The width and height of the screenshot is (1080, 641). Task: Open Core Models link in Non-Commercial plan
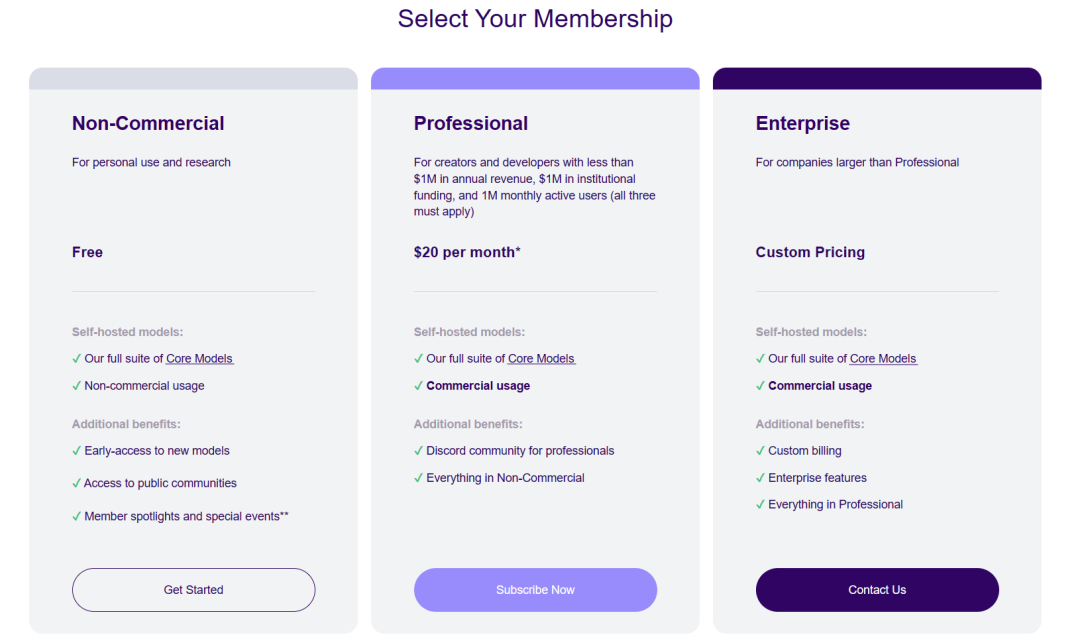click(x=199, y=359)
